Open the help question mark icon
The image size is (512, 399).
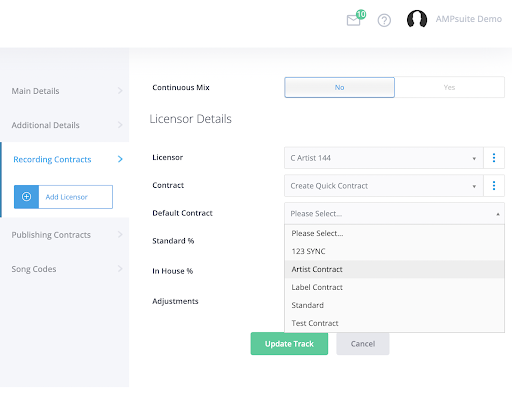tap(384, 20)
